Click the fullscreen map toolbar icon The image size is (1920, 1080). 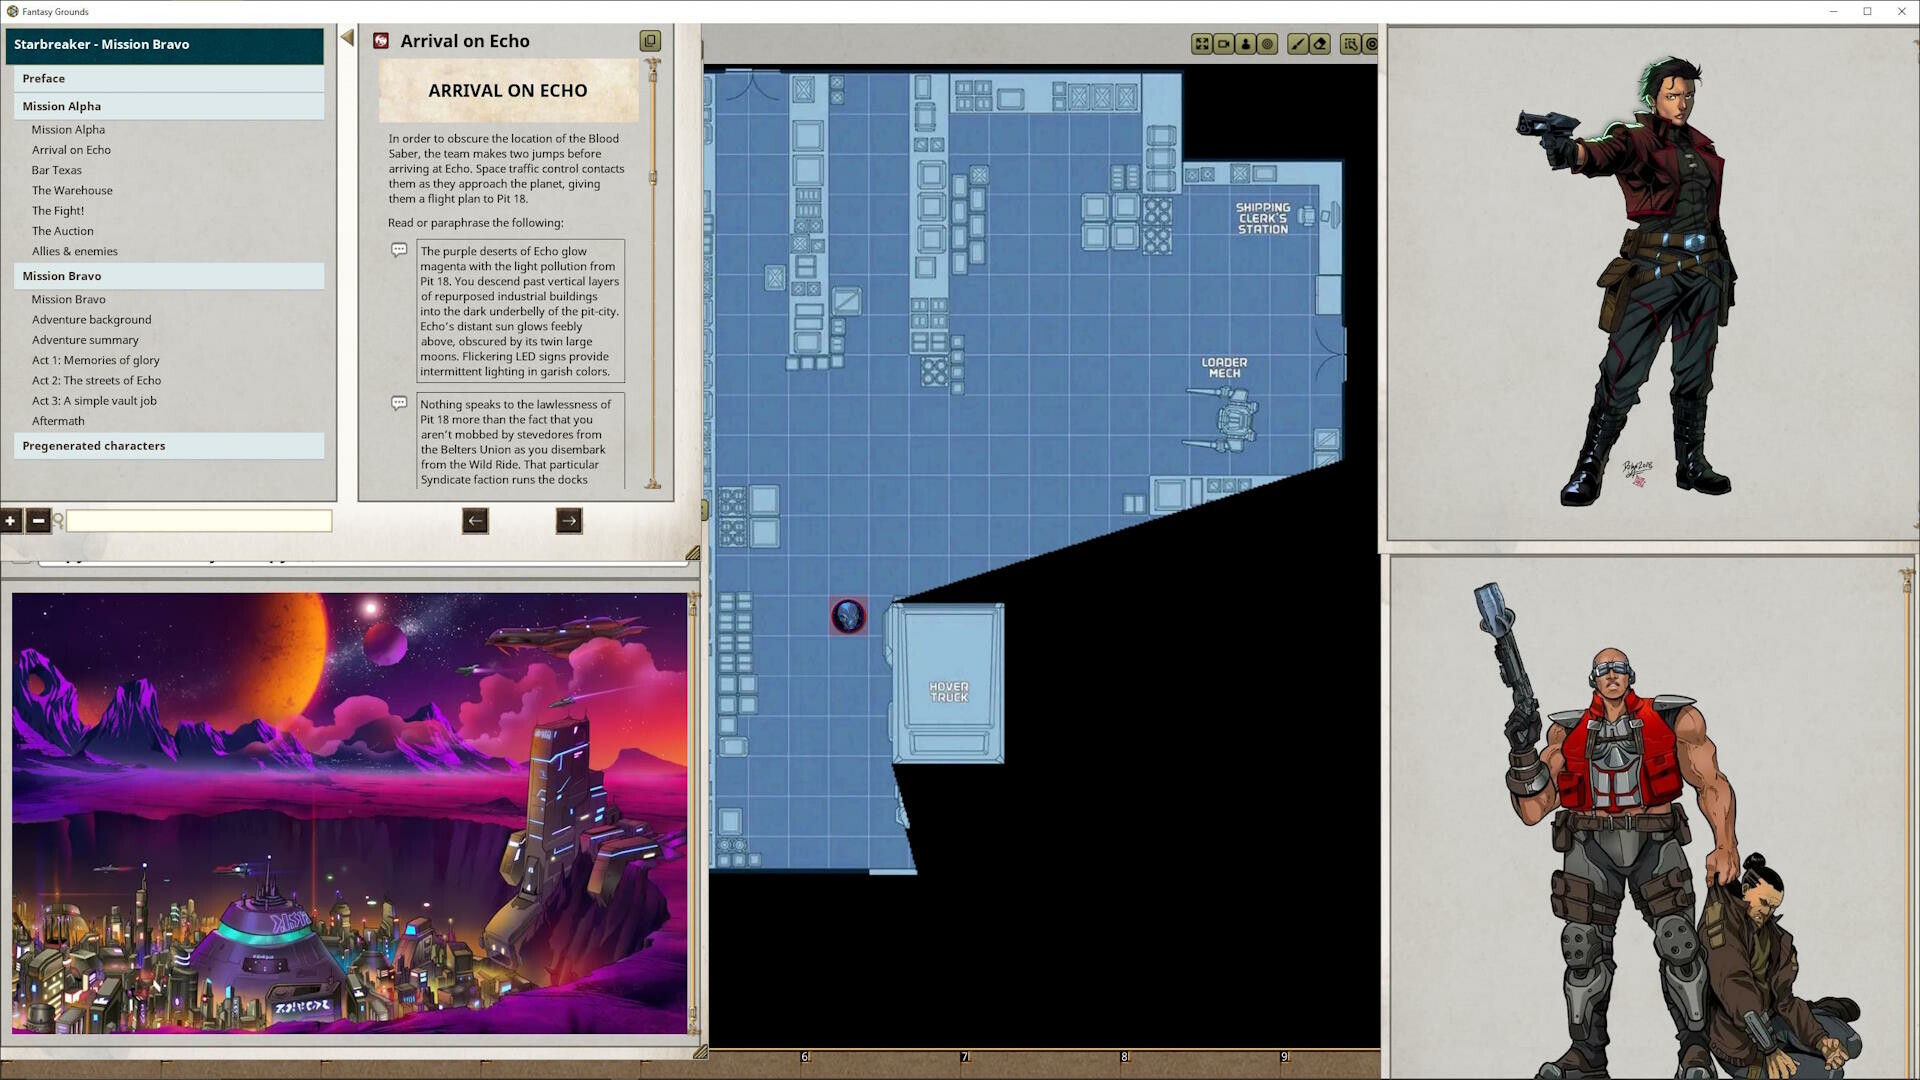1202,44
